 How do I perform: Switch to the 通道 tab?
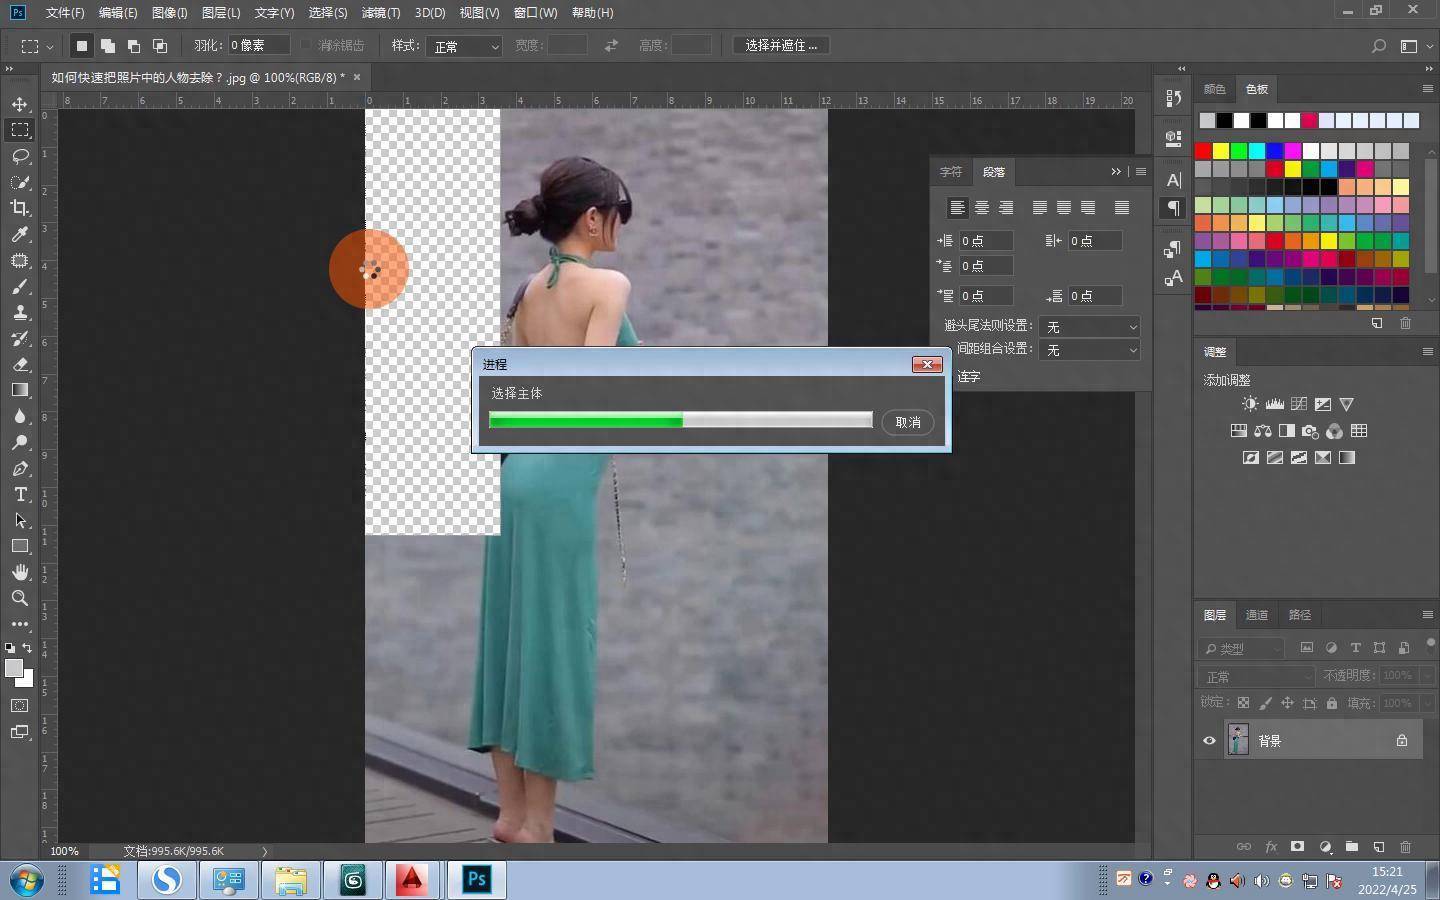[x=1257, y=615]
